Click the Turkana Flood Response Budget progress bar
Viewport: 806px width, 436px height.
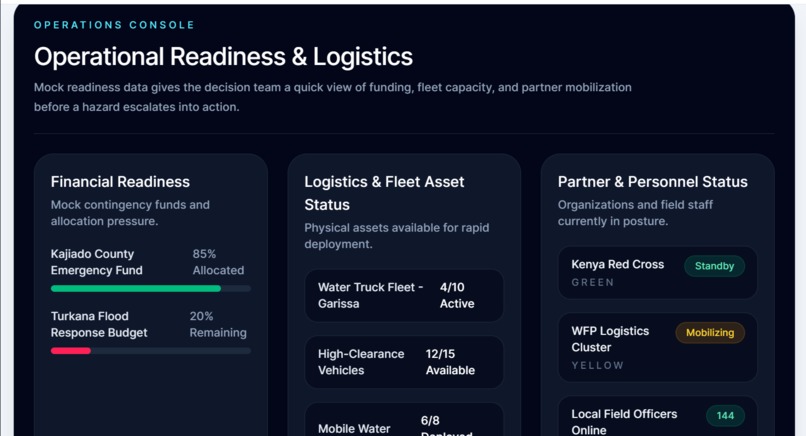151,351
